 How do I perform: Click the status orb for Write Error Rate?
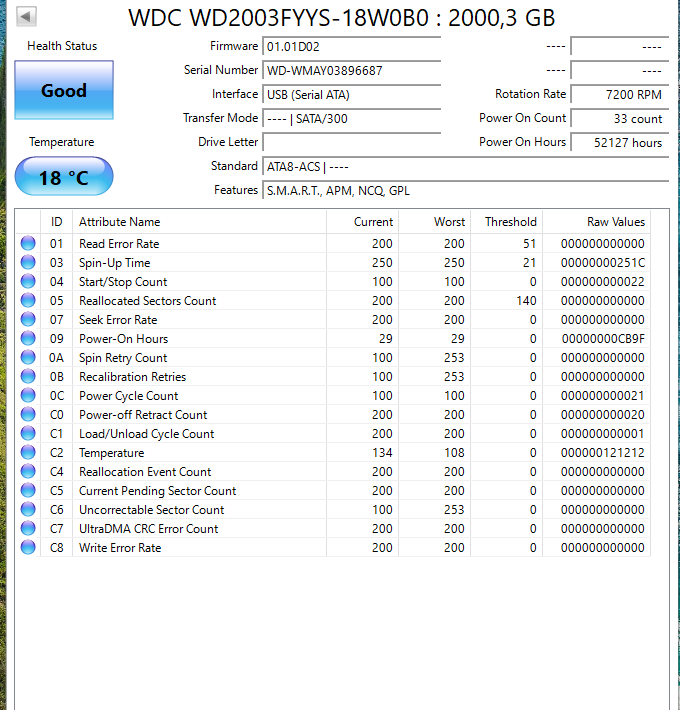[28, 547]
